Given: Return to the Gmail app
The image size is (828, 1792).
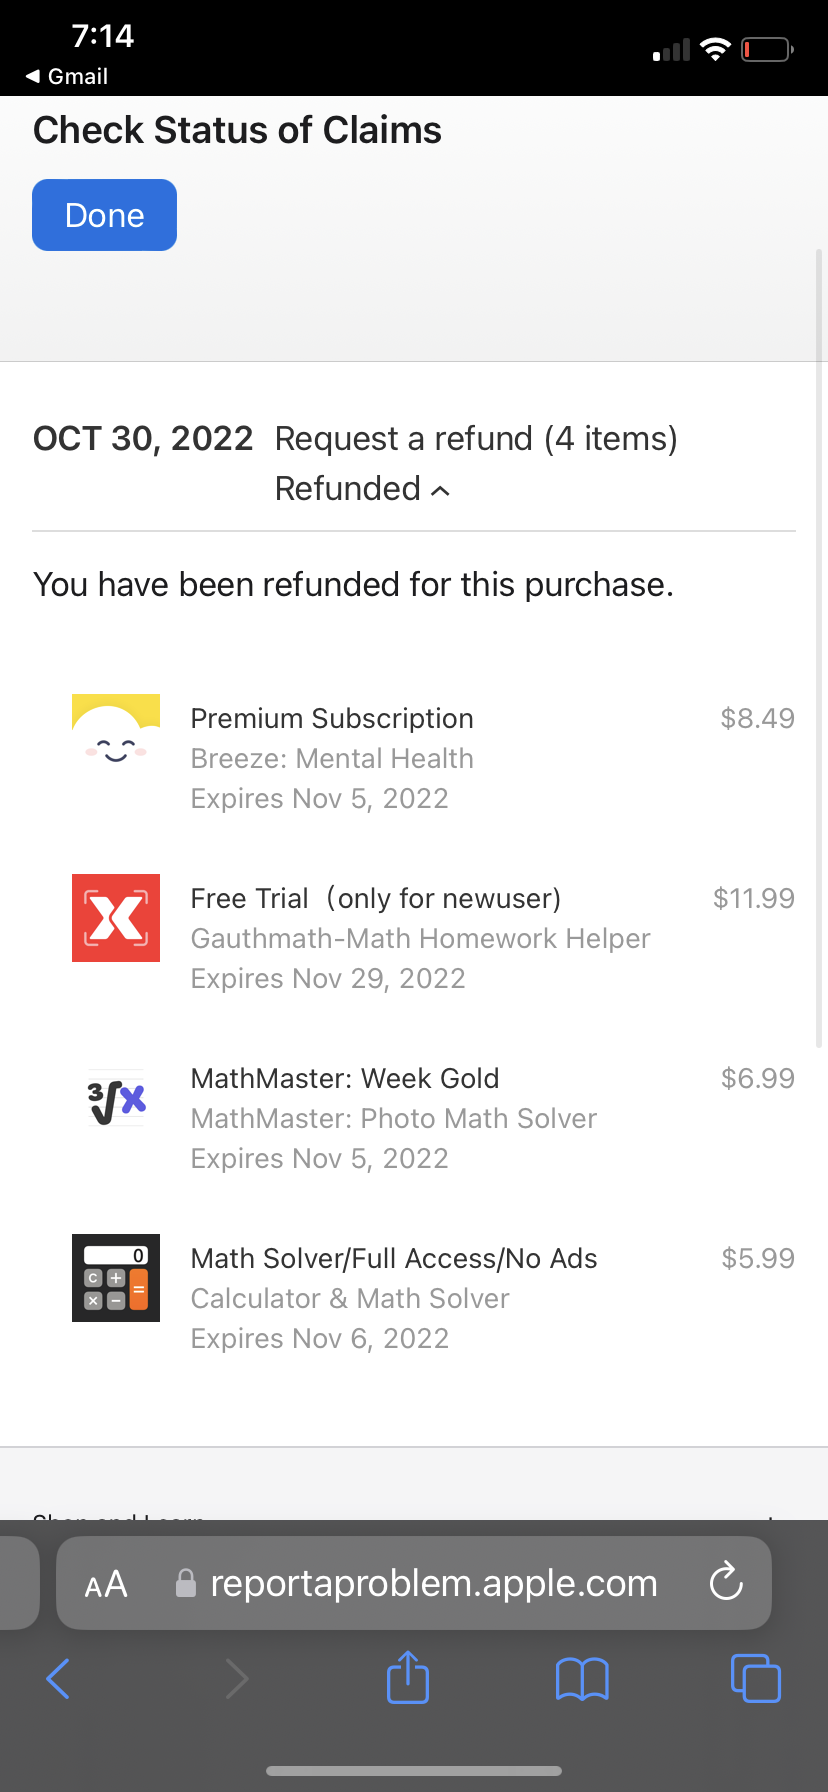Looking at the screenshot, I should click(67, 76).
